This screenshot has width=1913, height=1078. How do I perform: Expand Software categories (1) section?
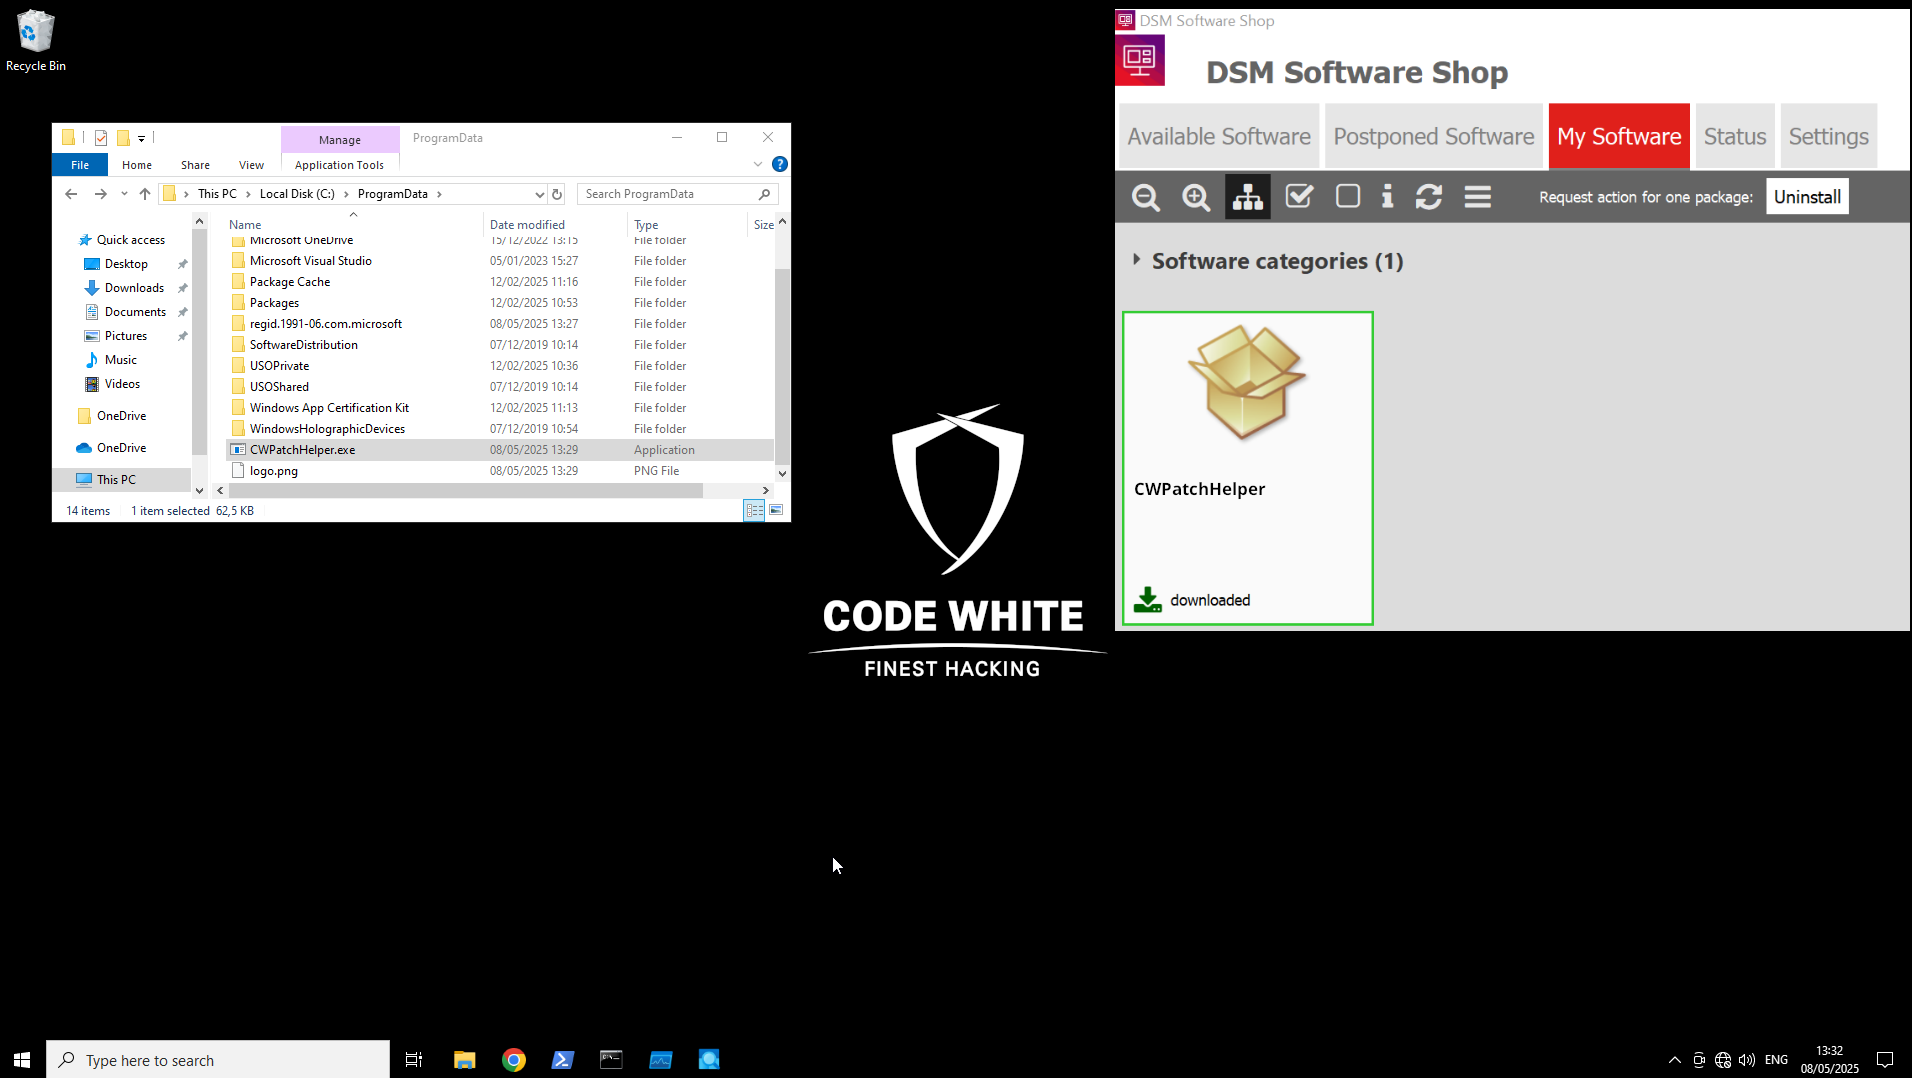click(1136, 259)
